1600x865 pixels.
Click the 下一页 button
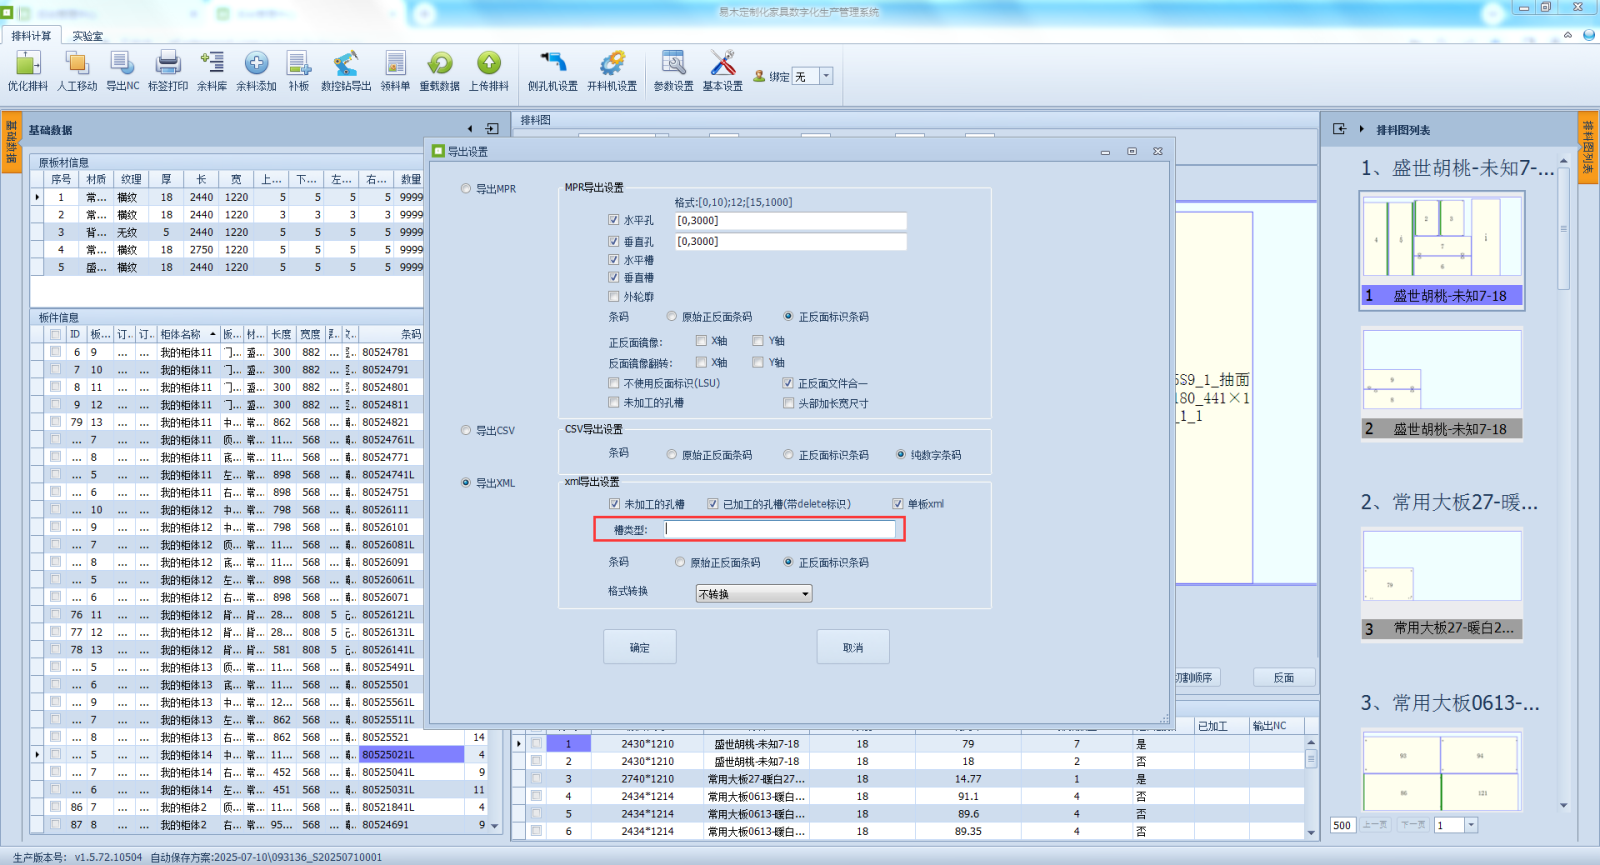pyautogui.click(x=1413, y=825)
